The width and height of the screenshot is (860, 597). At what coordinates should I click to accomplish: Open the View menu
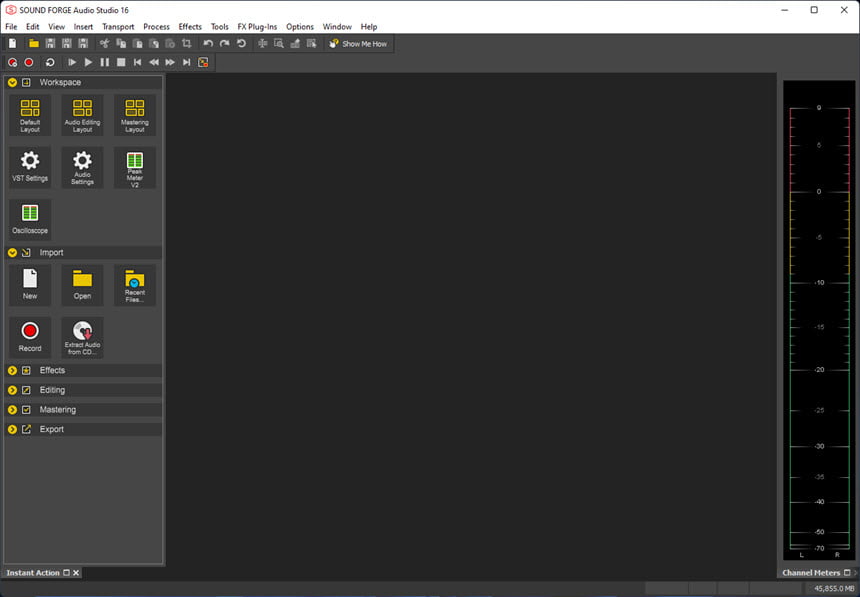tap(56, 26)
